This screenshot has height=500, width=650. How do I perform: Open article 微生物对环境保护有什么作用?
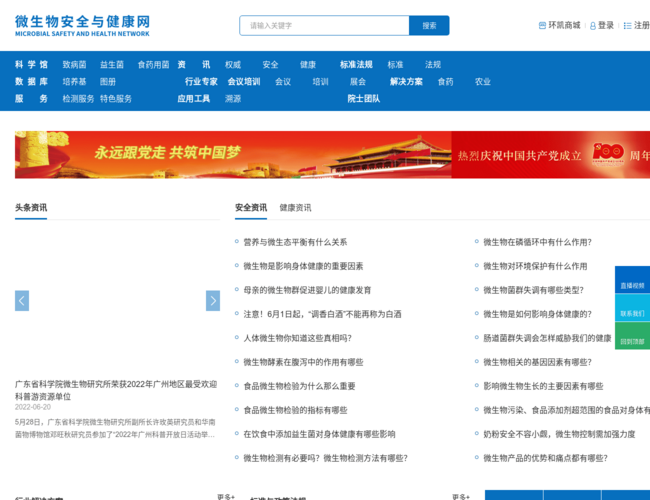tap(535, 266)
